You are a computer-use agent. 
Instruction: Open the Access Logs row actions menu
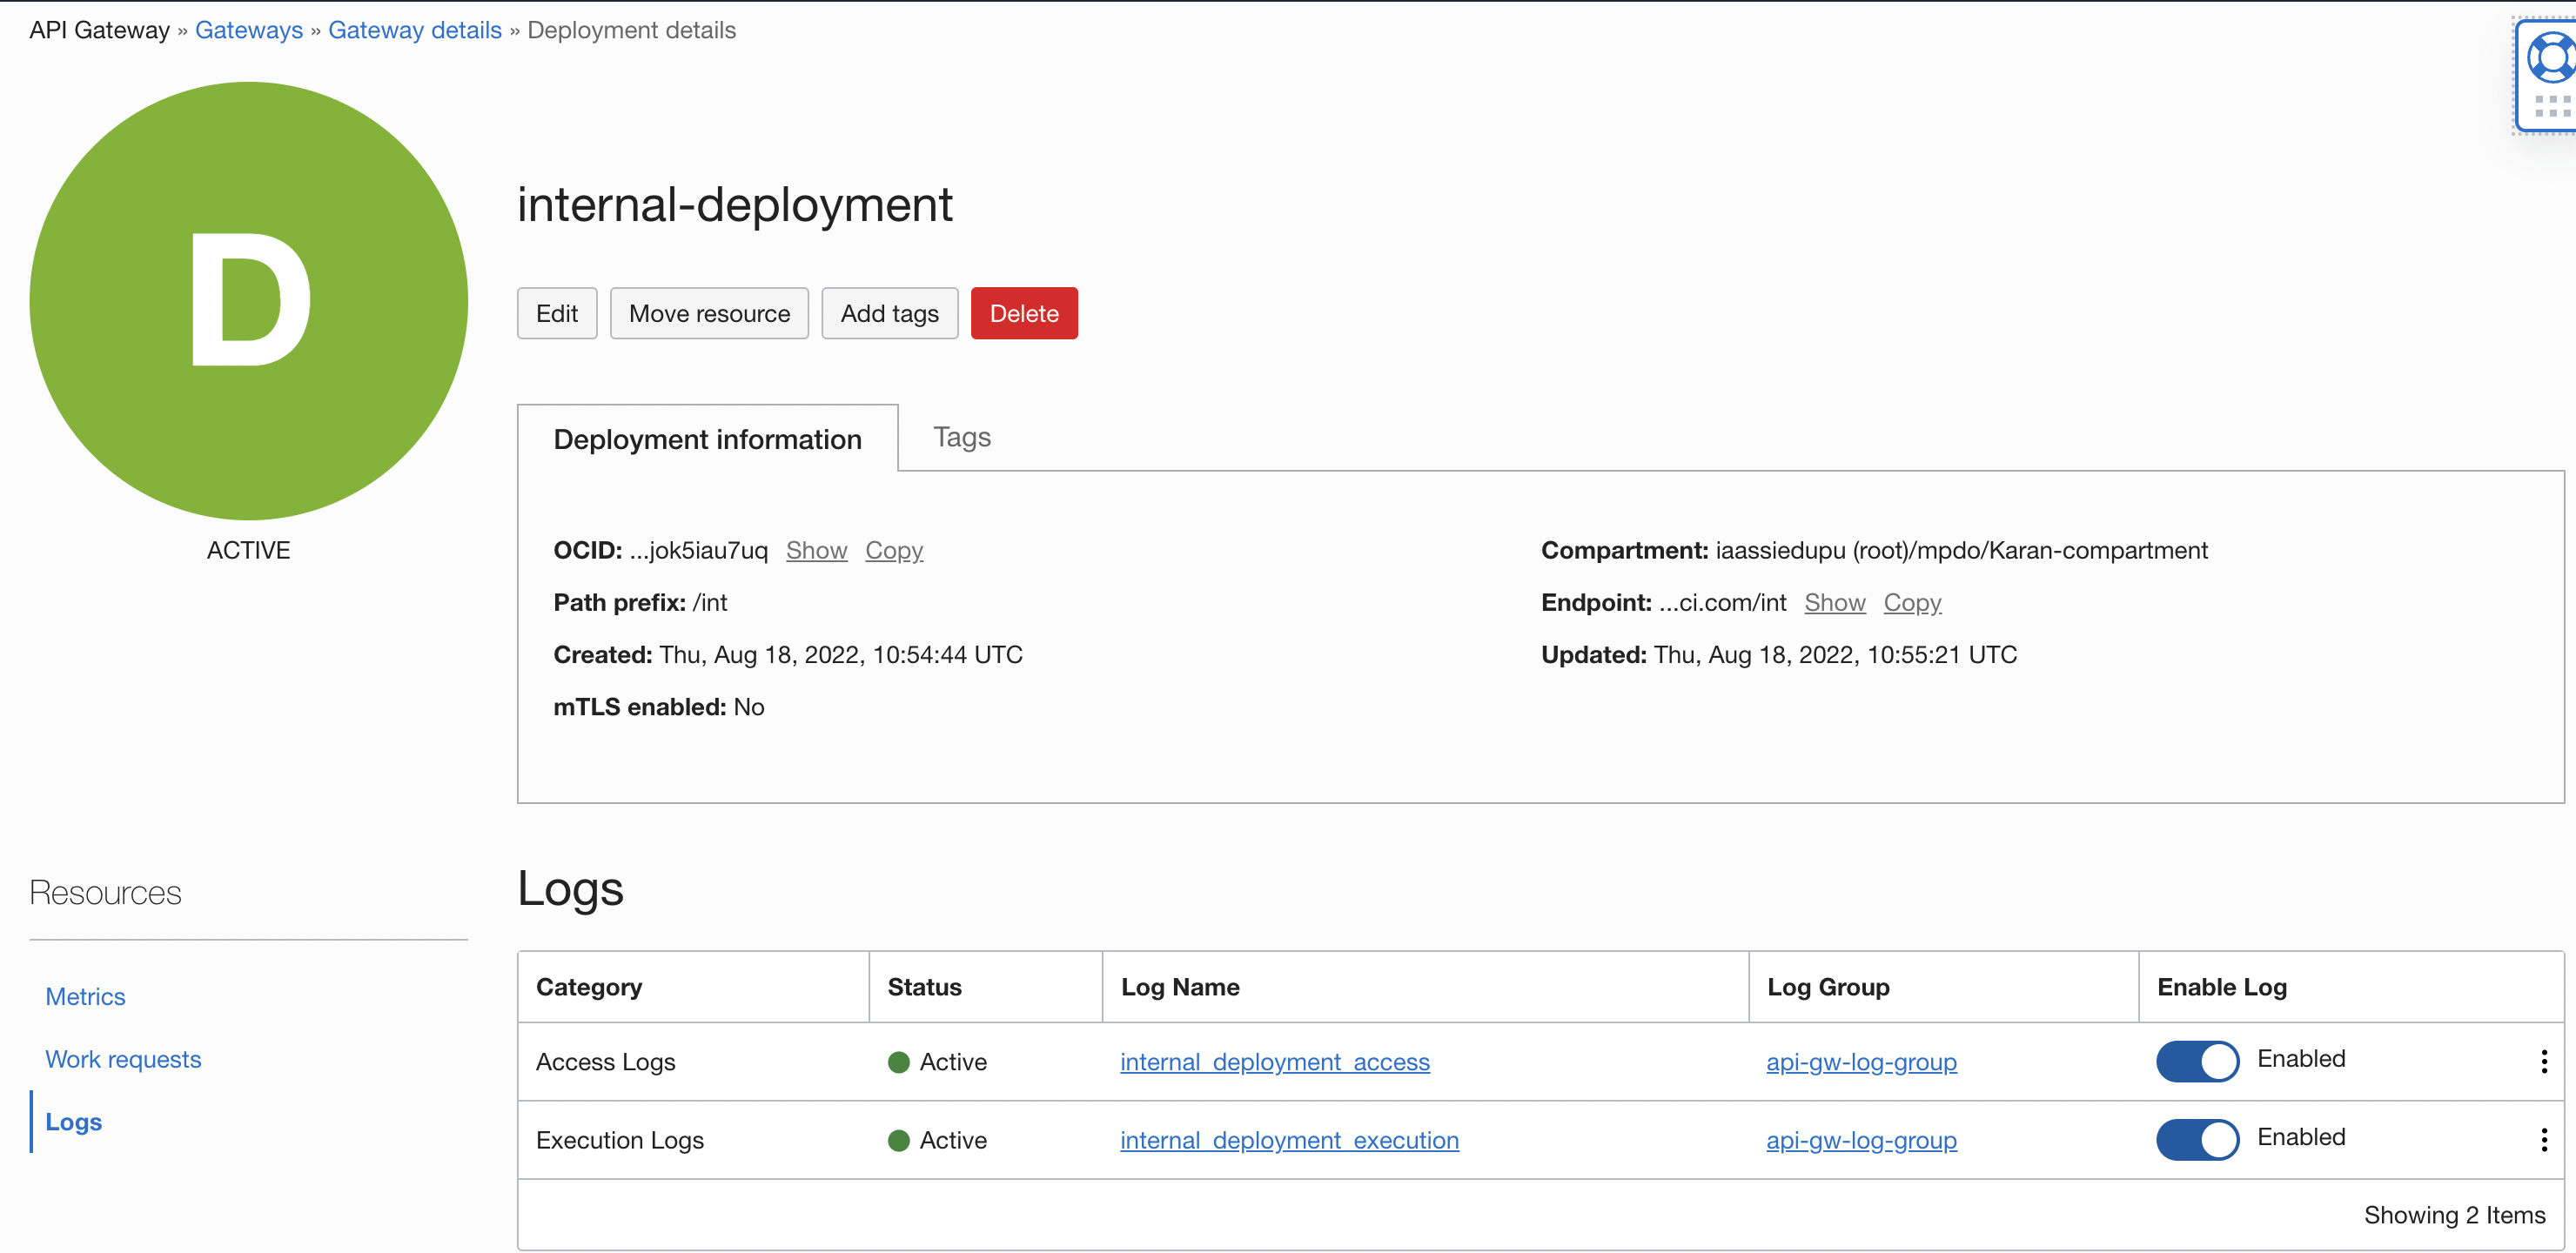point(2544,1062)
